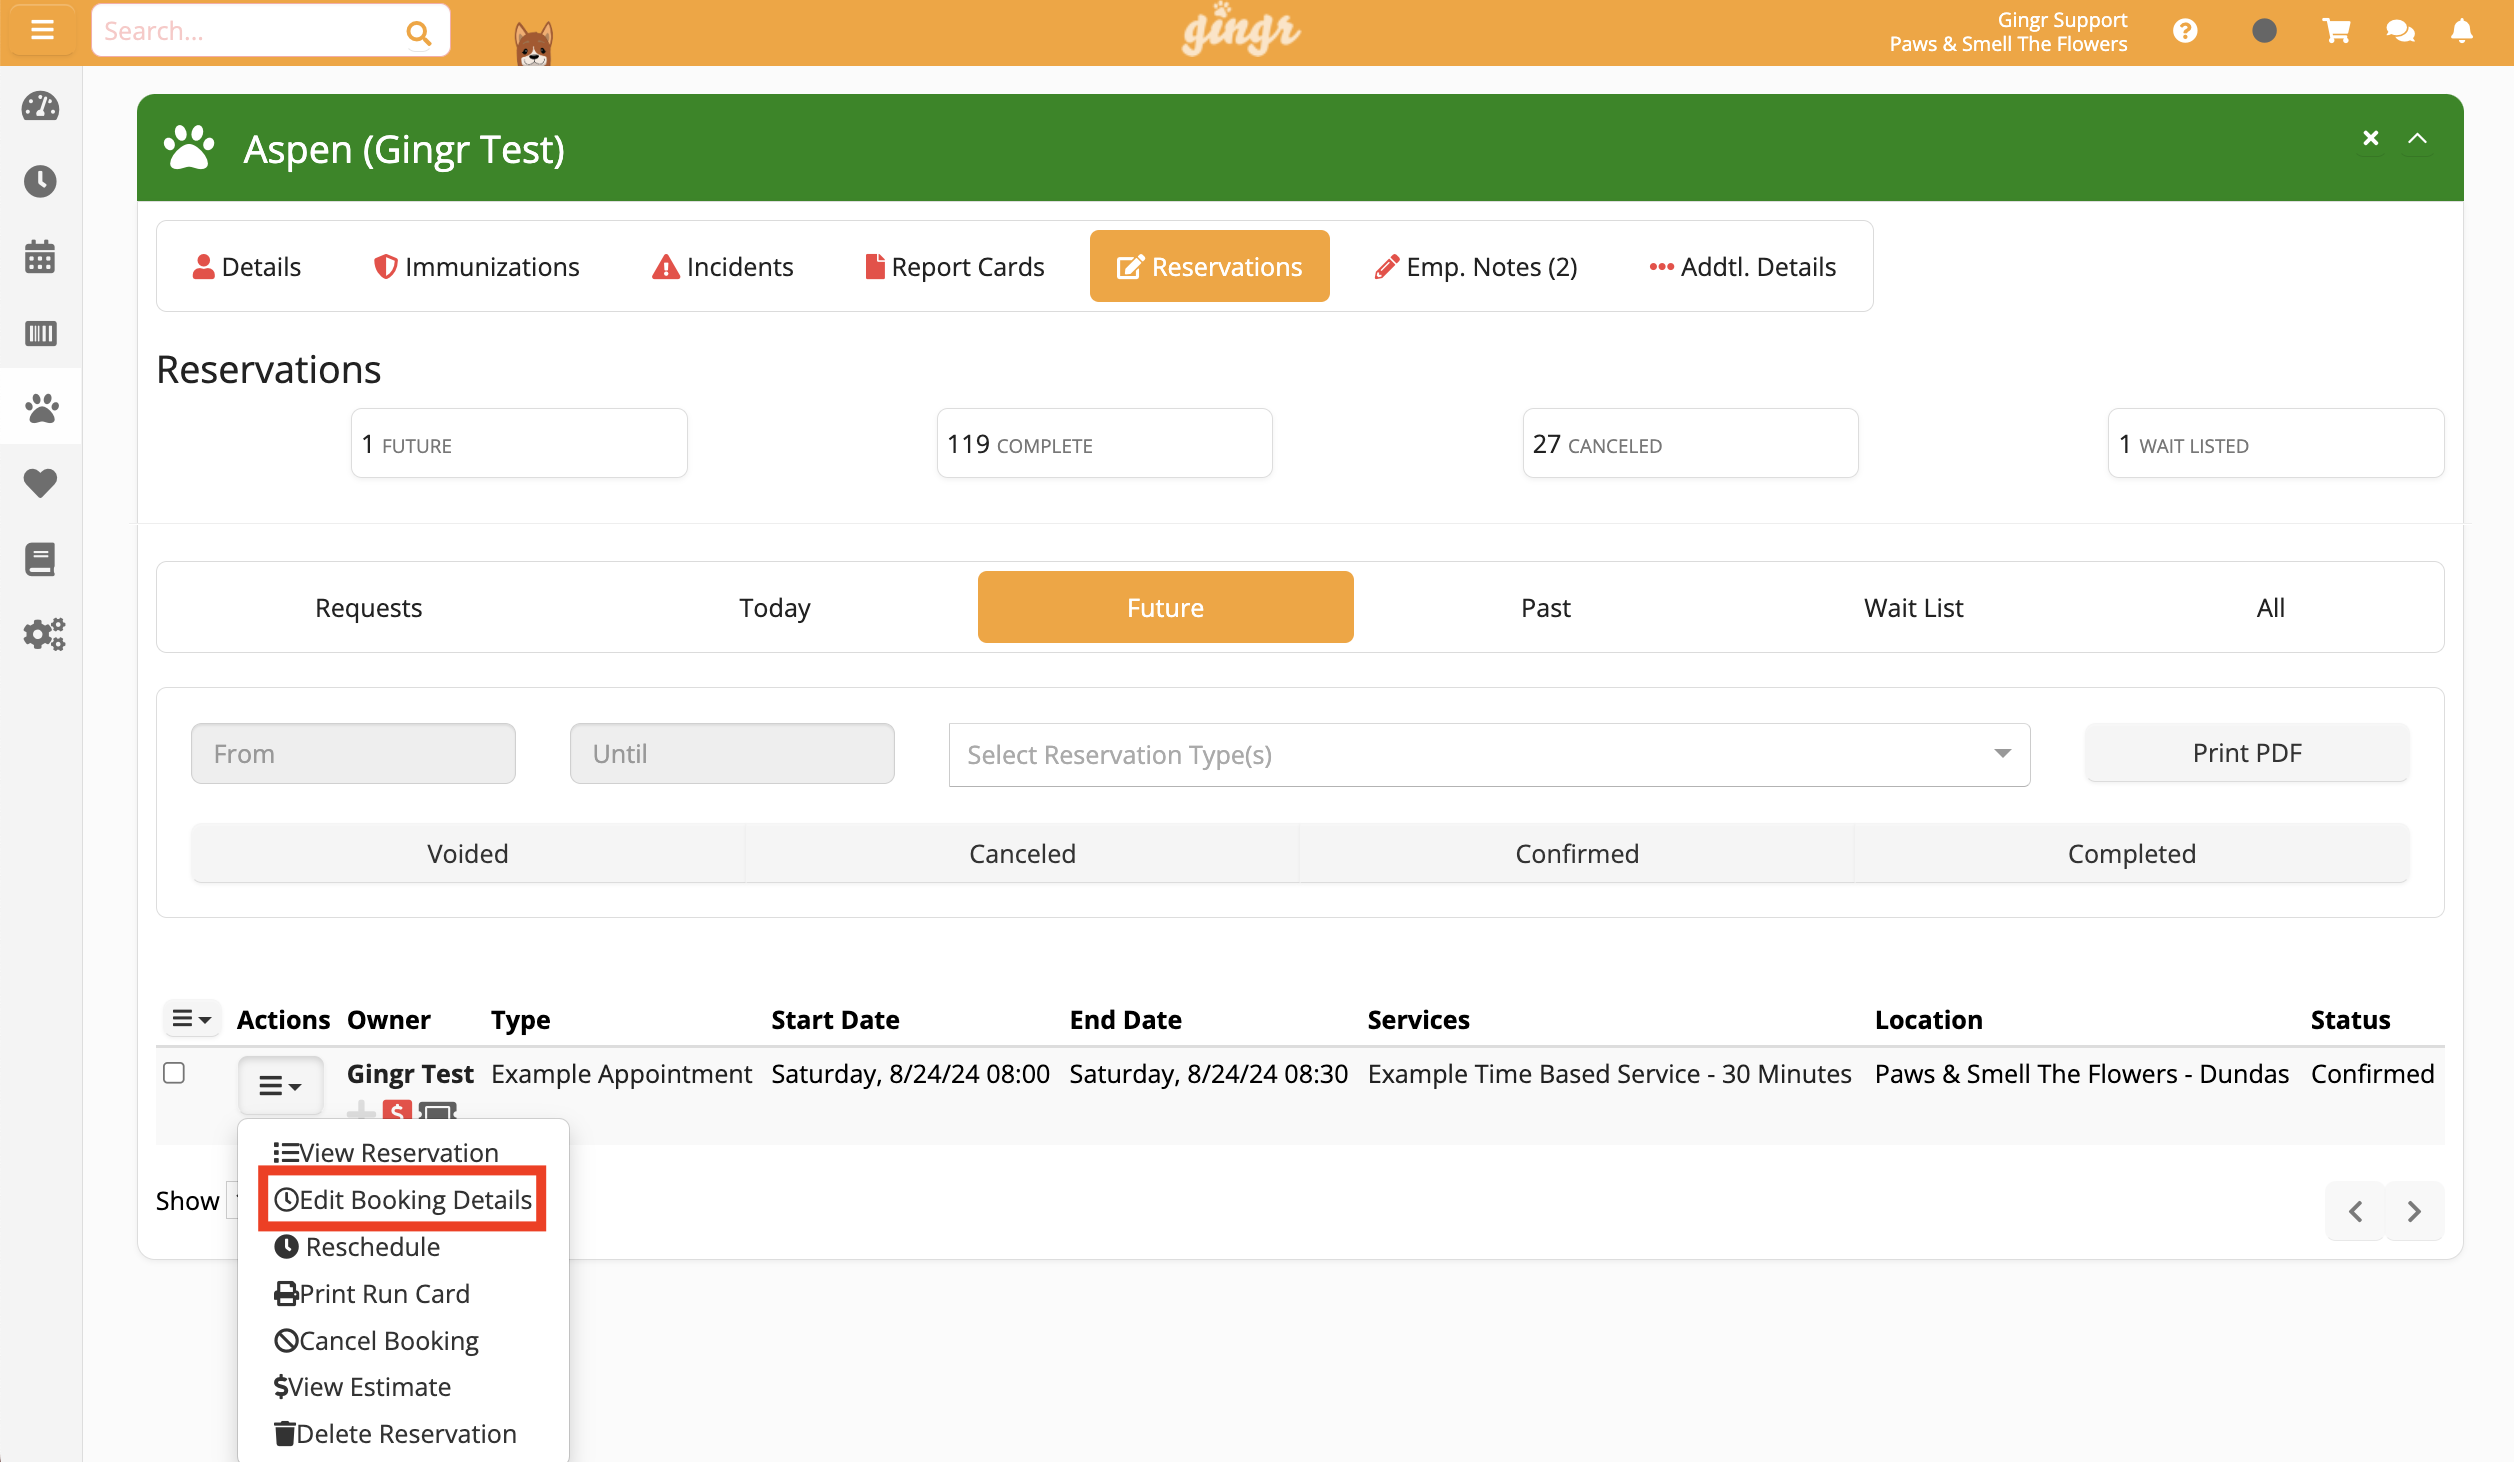Choose Print Run Card from menu
Screen dimensions: 2514x1462
click(x=372, y=1293)
